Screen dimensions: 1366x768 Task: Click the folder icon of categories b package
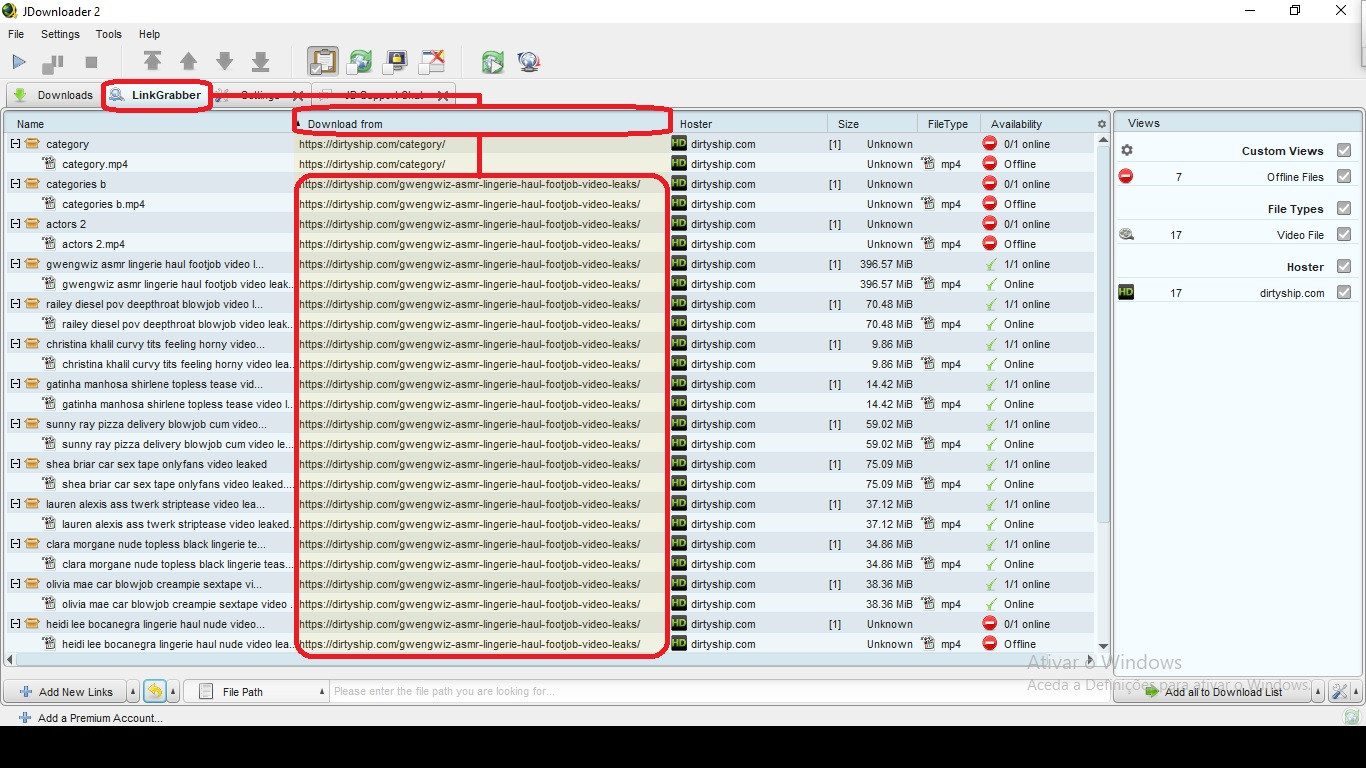tap(32, 184)
